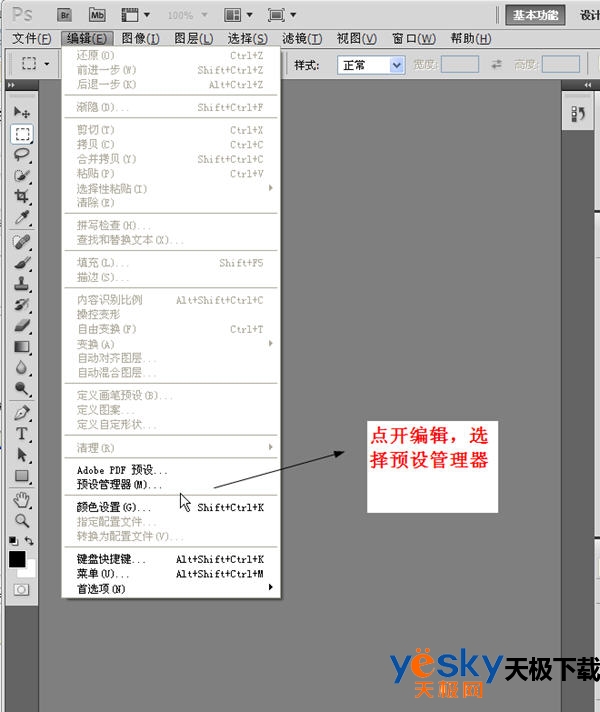The width and height of the screenshot is (600, 712).
Task: Click the 高度 input field
Action: click(561, 64)
